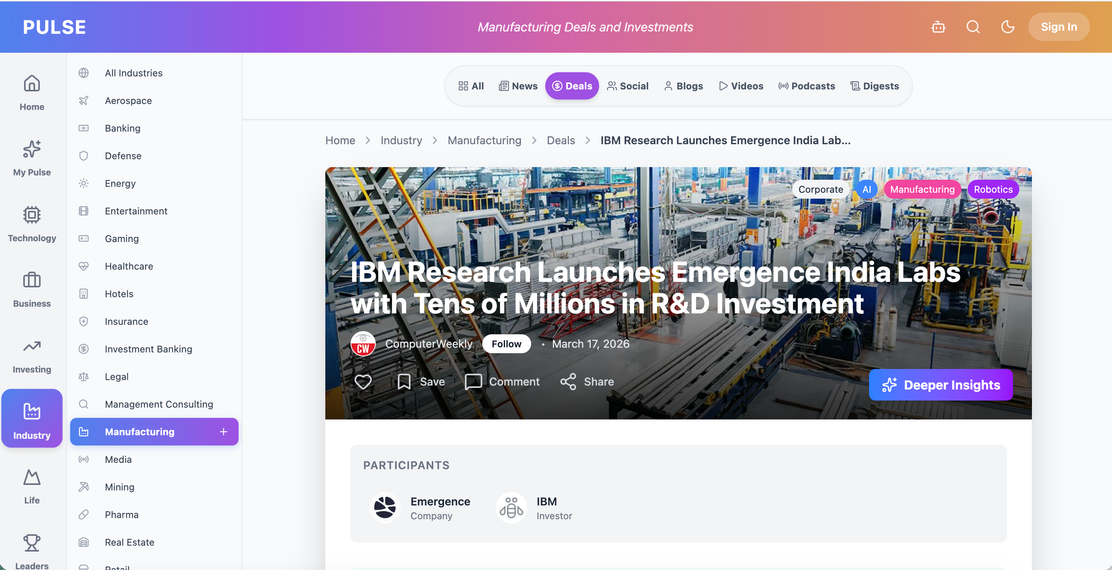
Task: Switch to the Digests tab
Action: point(874,86)
